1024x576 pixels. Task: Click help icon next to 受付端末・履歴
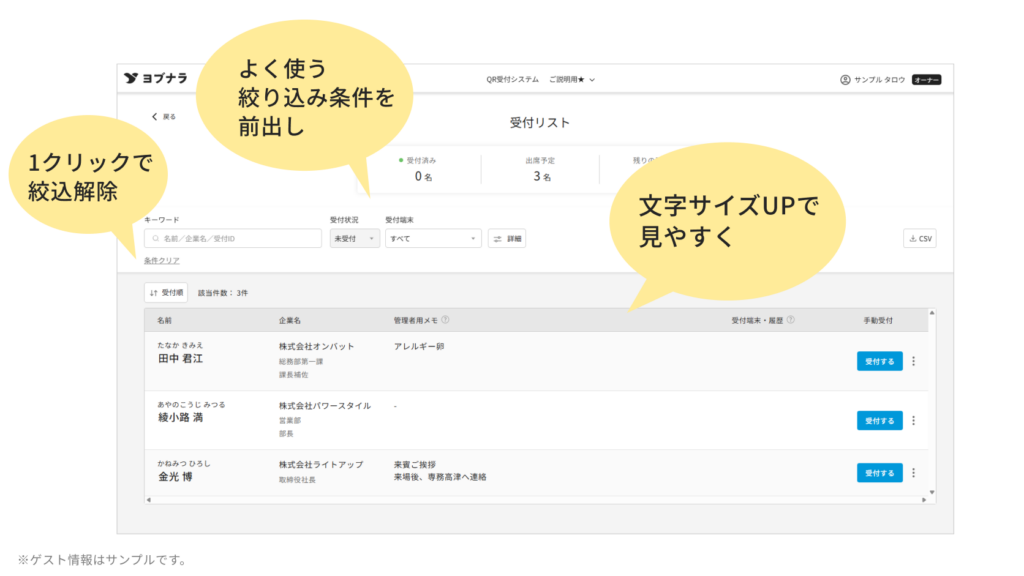(791, 320)
